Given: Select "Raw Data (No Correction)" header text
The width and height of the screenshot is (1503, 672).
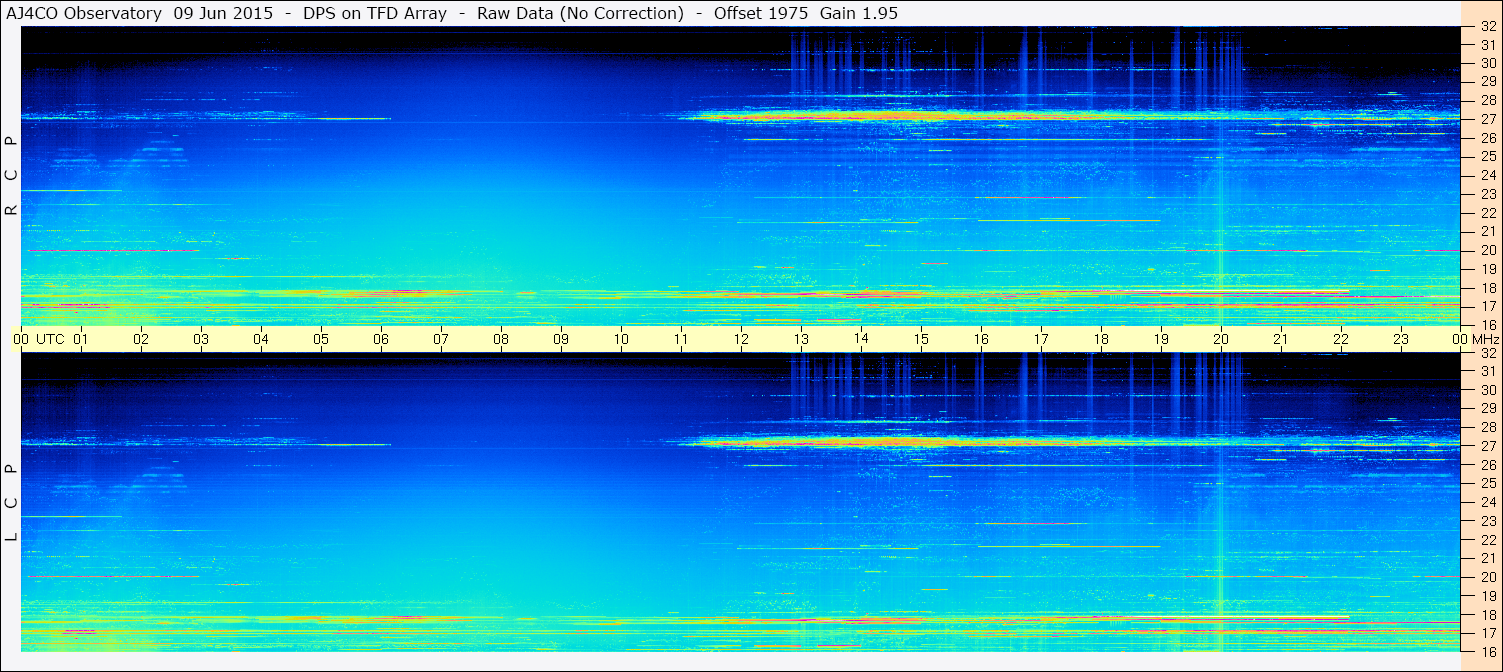Looking at the screenshot, I should 580,13.
